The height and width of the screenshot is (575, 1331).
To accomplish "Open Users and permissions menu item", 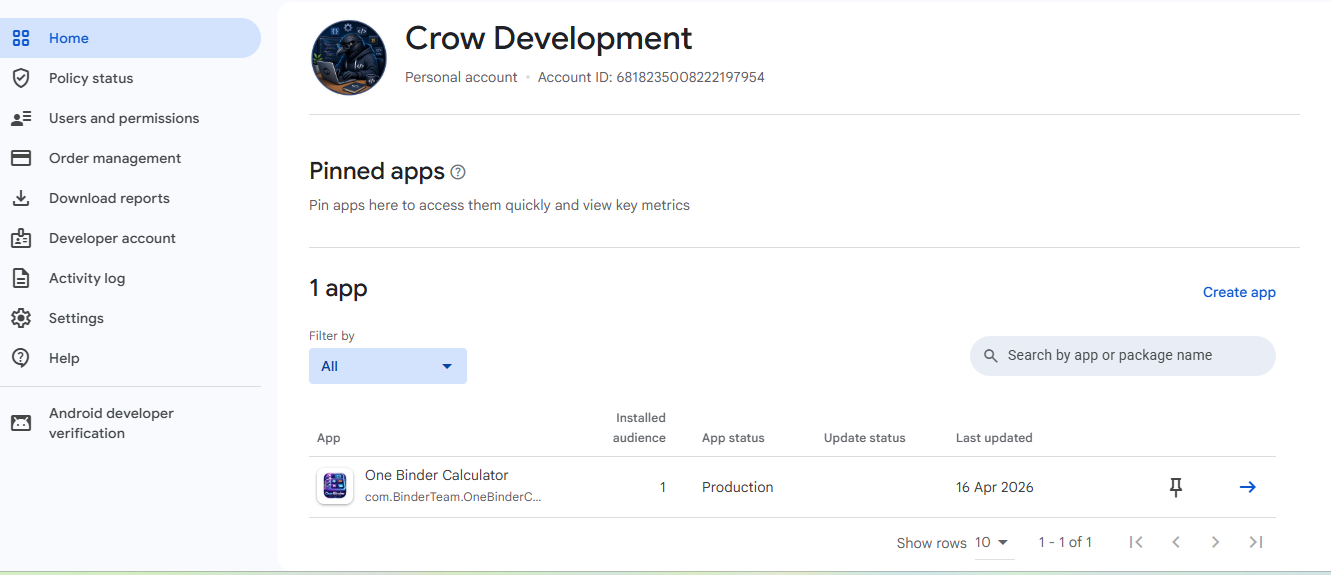I will 124,118.
